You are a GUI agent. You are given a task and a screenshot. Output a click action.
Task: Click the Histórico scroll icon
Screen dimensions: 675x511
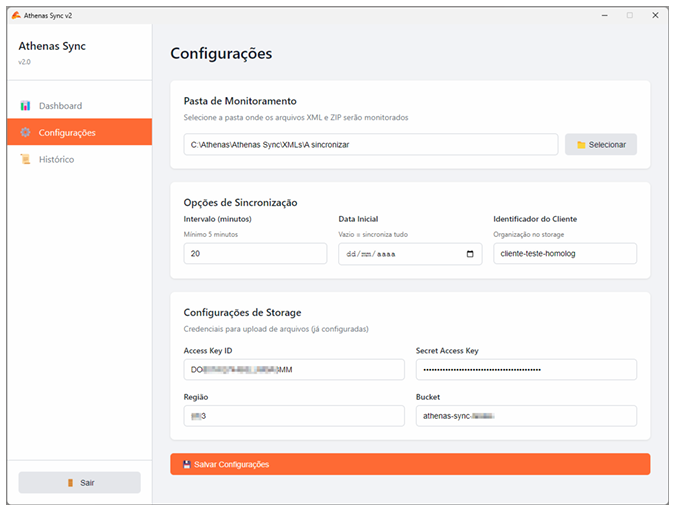point(26,159)
